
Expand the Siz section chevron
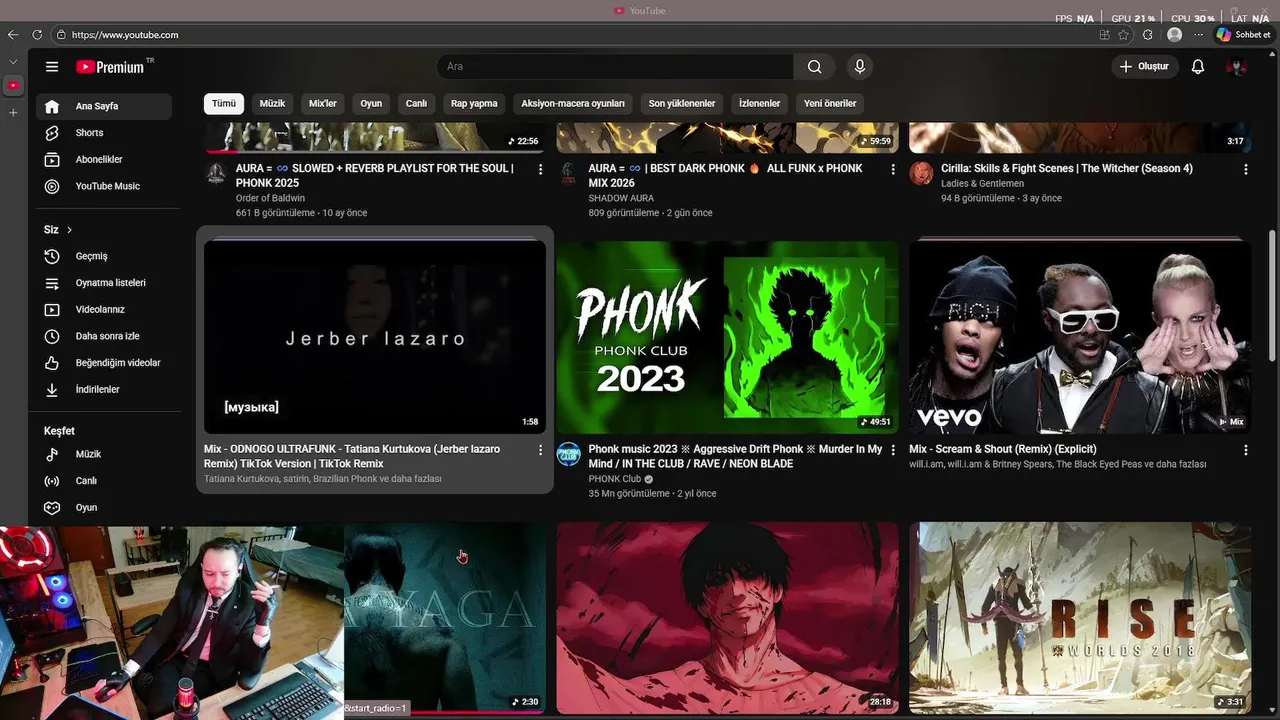point(69,230)
